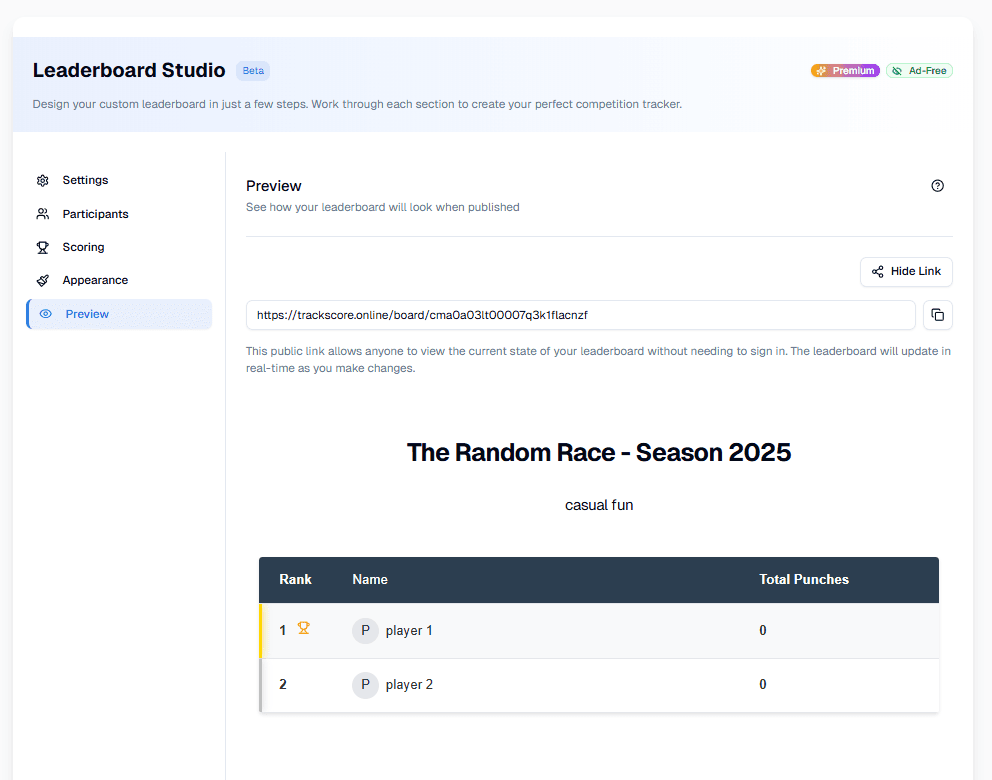Click the Preview eye icon in sidebar
The image size is (992, 780).
point(46,313)
